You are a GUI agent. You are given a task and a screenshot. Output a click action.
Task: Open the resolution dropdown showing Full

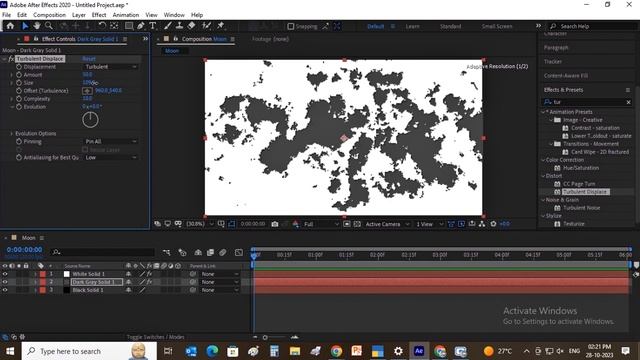coord(321,224)
